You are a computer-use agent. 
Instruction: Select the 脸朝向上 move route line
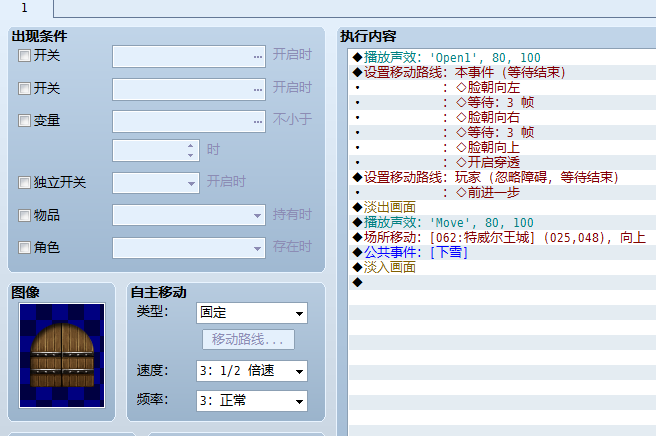502,147
